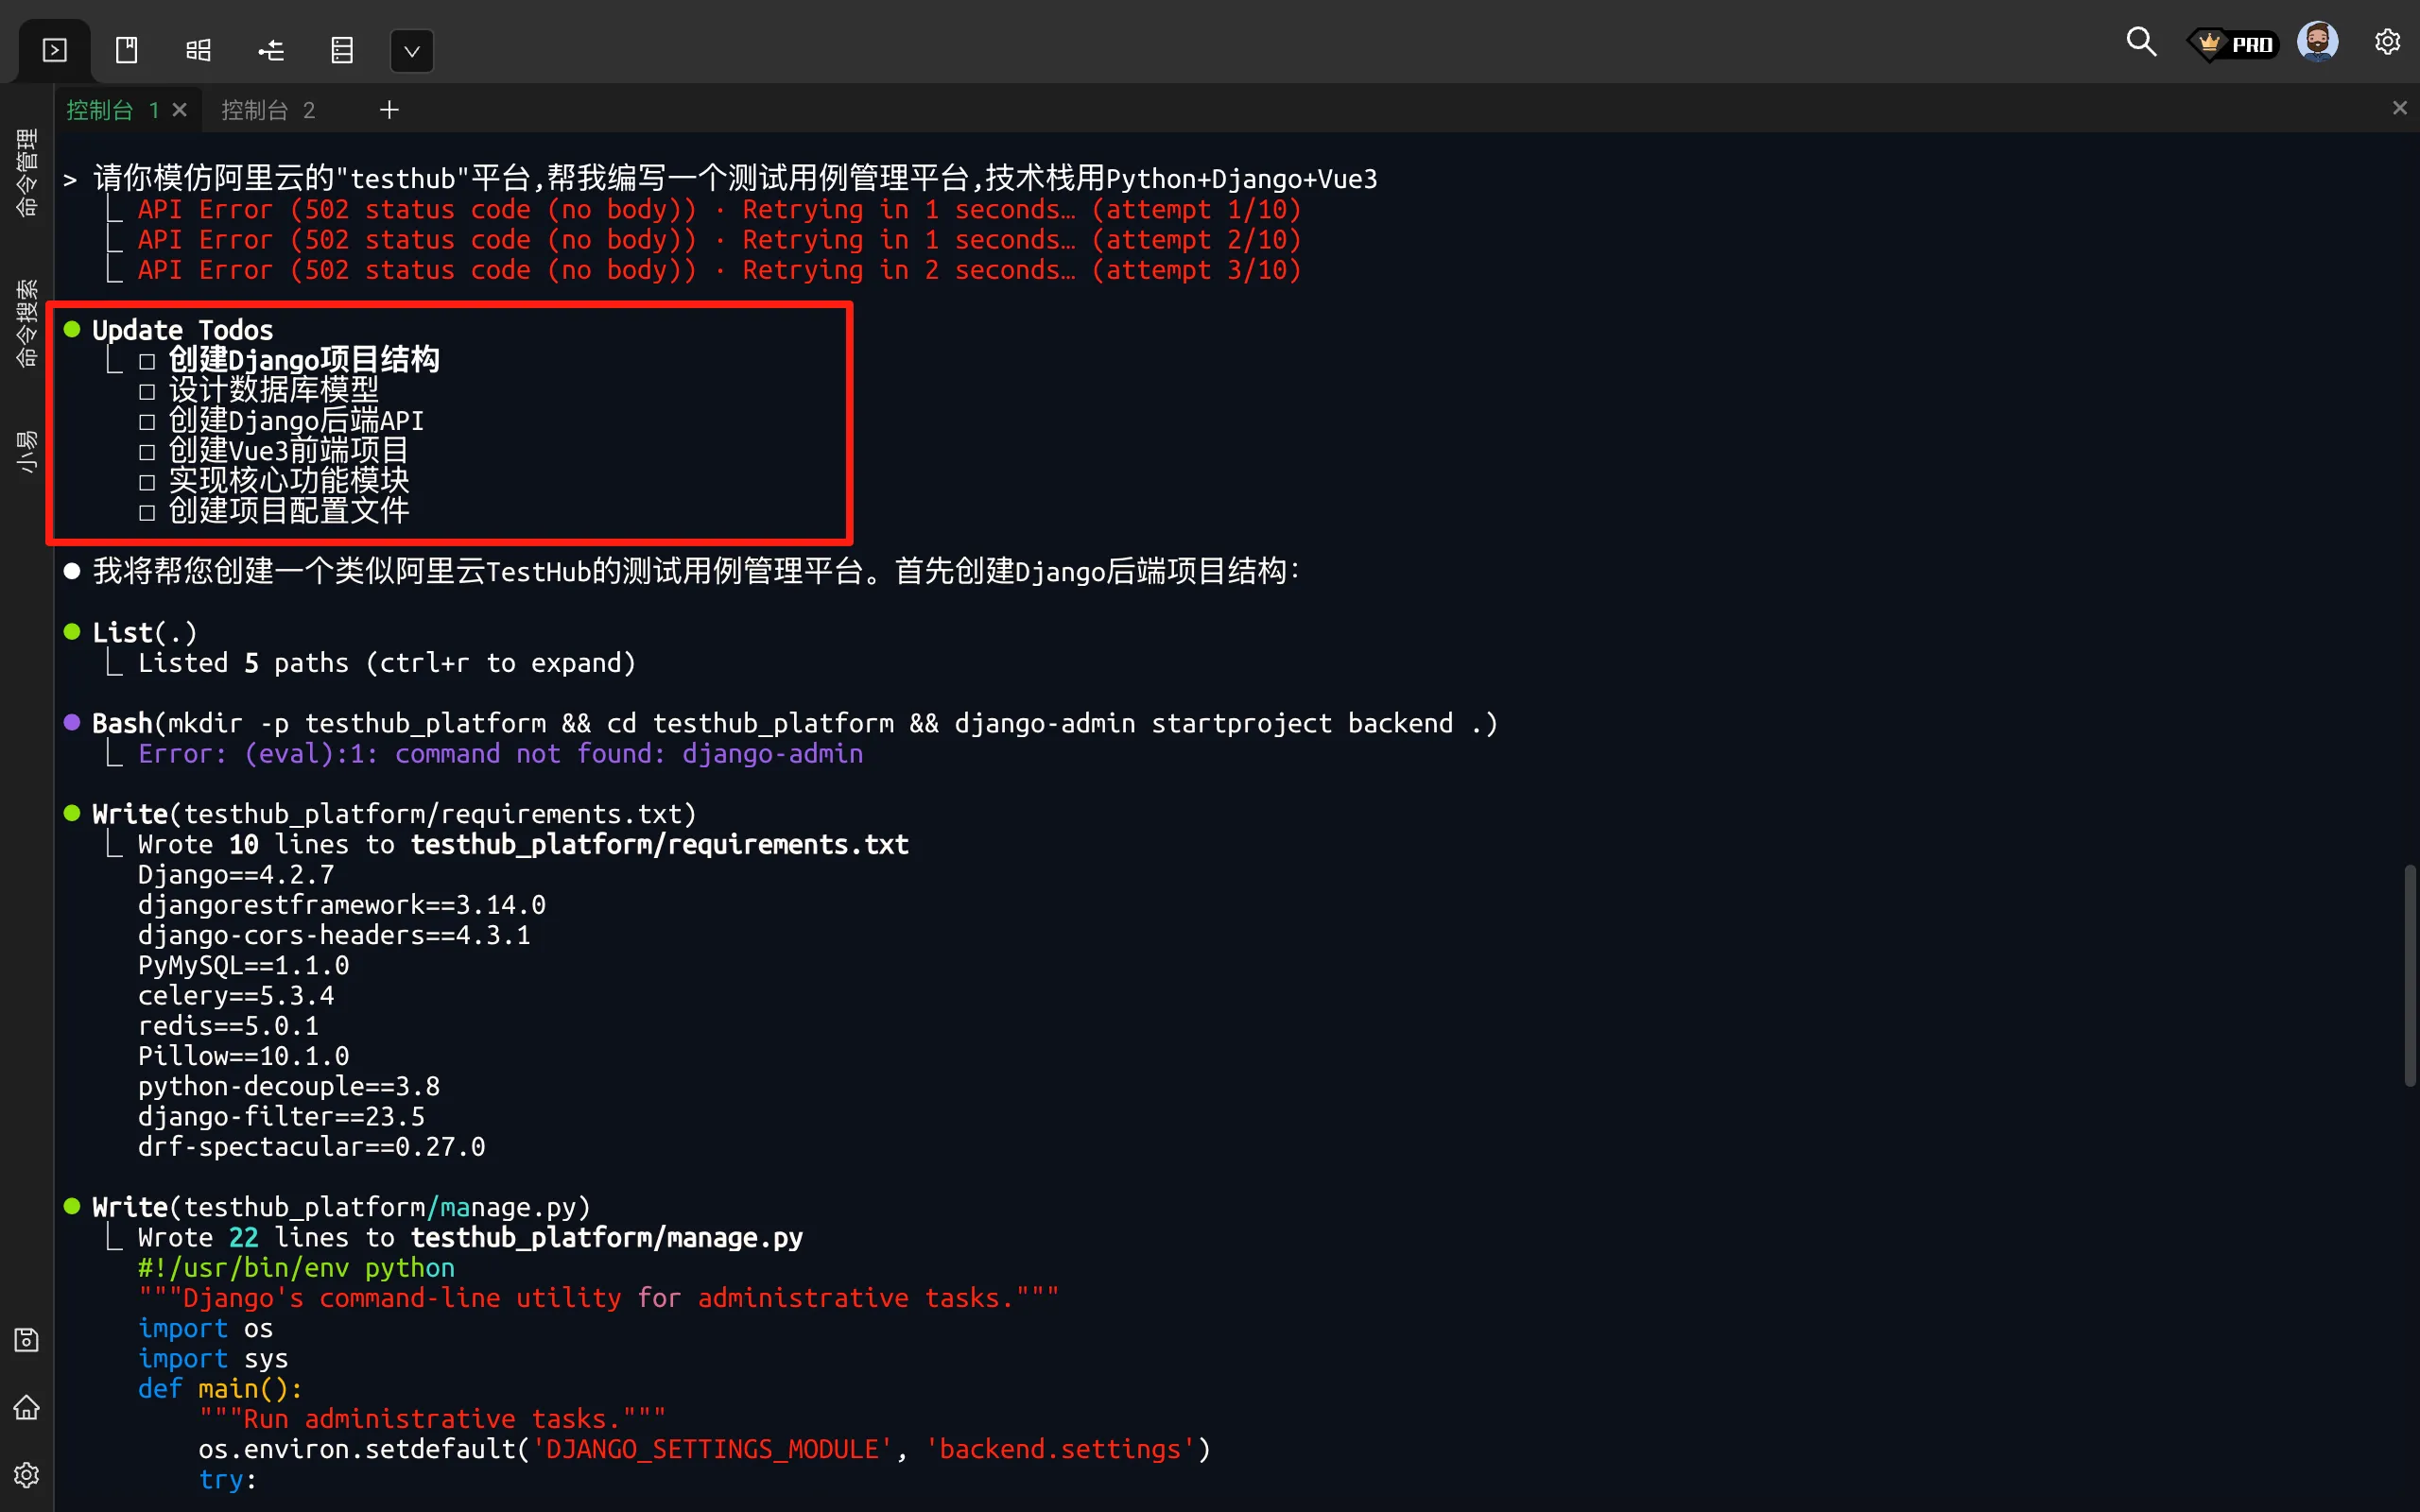
Task: Click the home icon in left sidebar
Action: pos(27,1407)
